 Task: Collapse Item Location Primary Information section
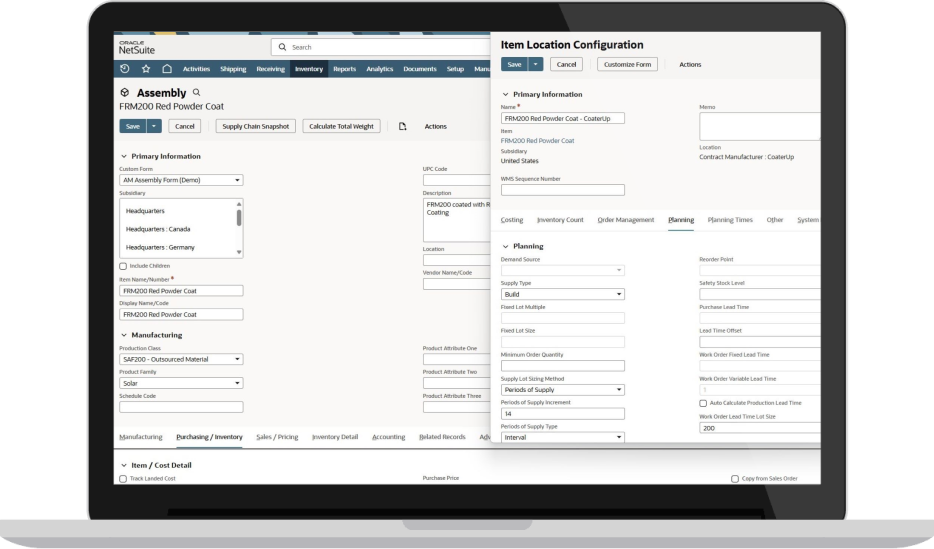(x=506, y=95)
